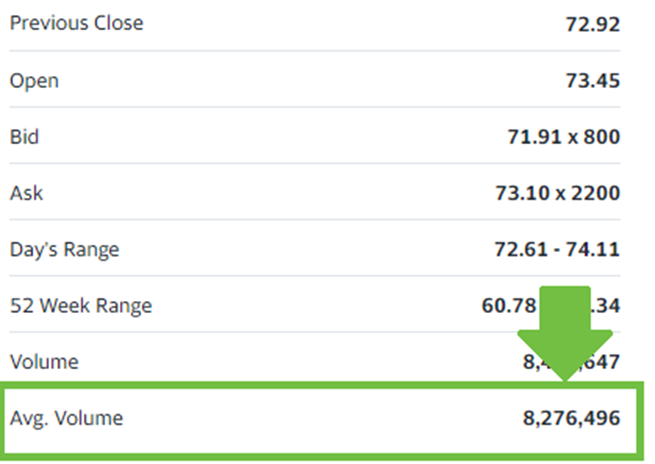Select the Day's Range label
The image size is (655, 464).
coord(65,250)
